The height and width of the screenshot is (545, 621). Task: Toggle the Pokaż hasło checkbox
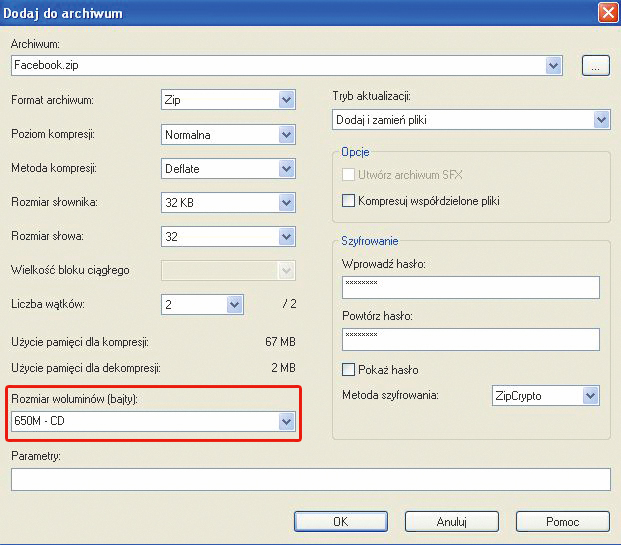(x=349, y=369)
